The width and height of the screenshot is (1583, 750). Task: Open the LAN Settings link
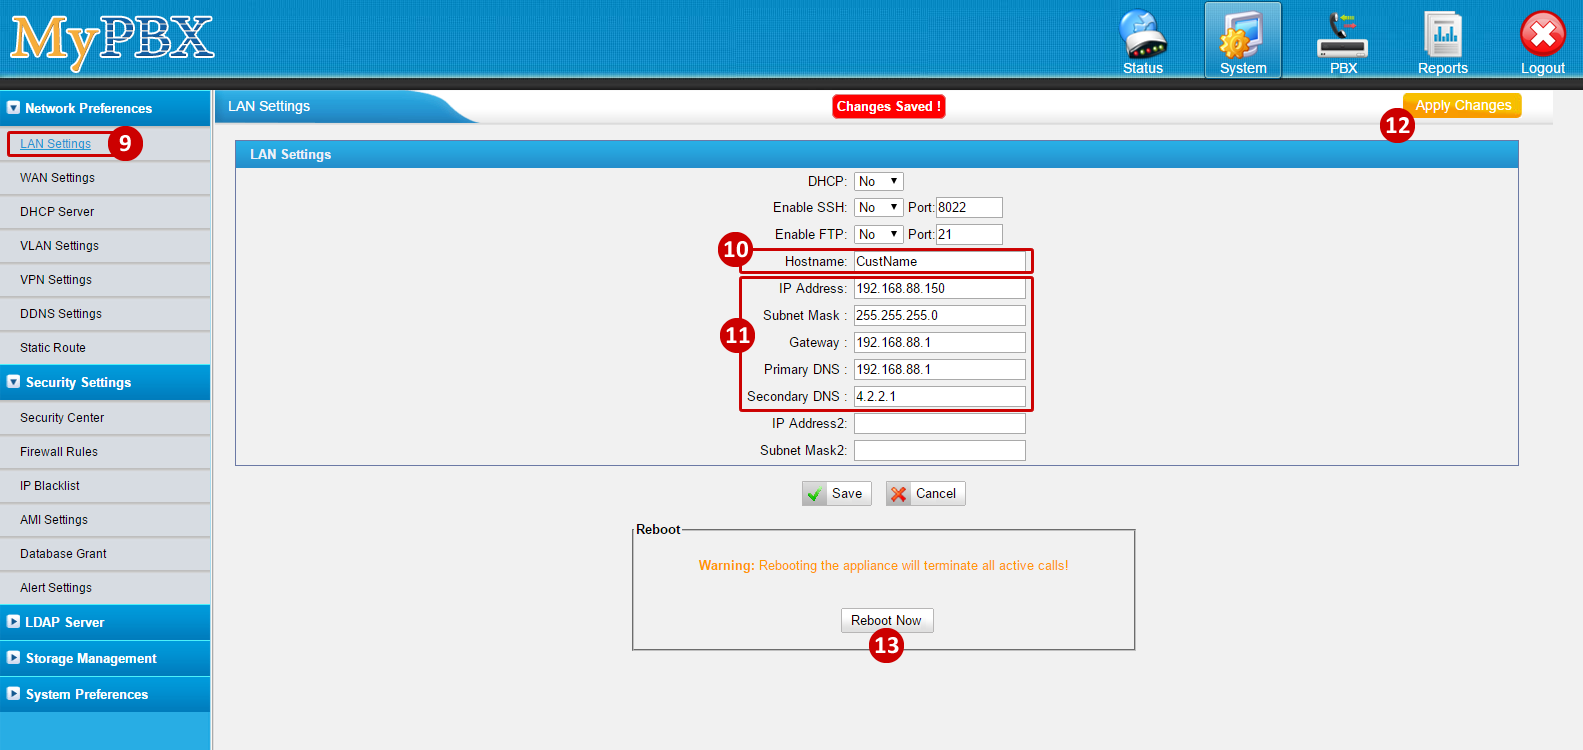pyautogui.click(x=56, y=144)
